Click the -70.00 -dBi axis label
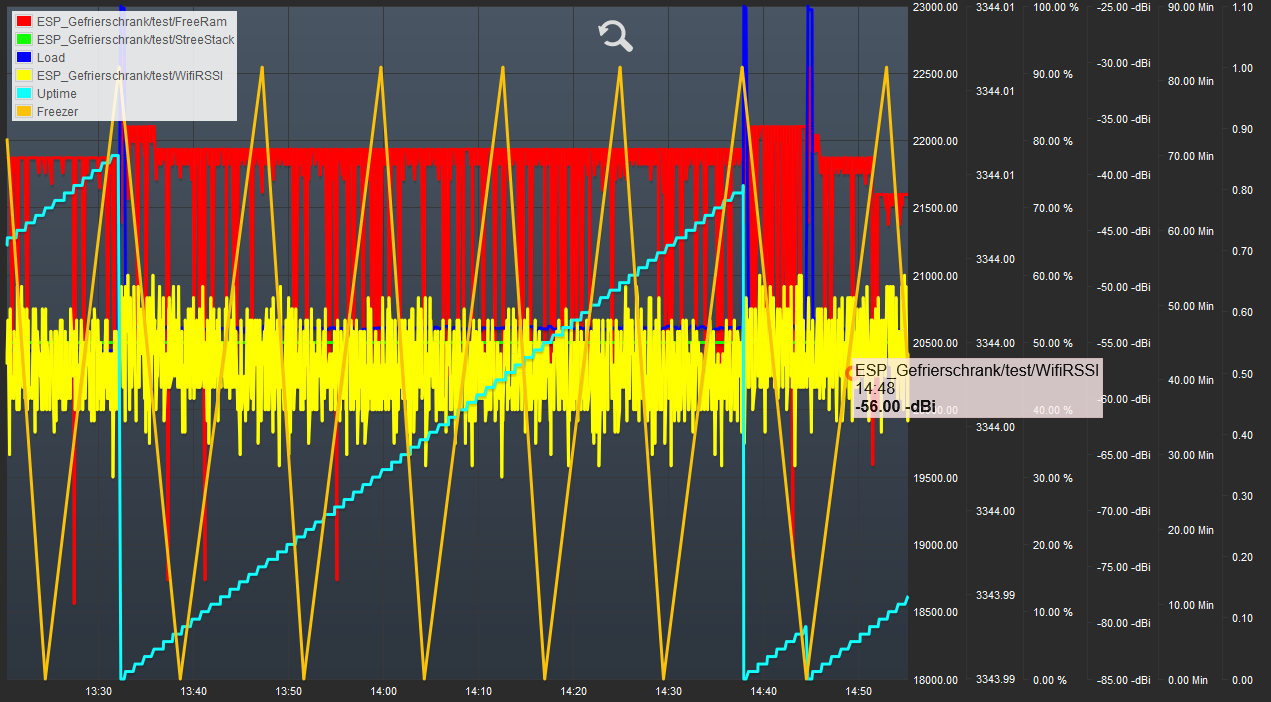Viewport: 1271px width, 702px height. tap(1124, 511)
